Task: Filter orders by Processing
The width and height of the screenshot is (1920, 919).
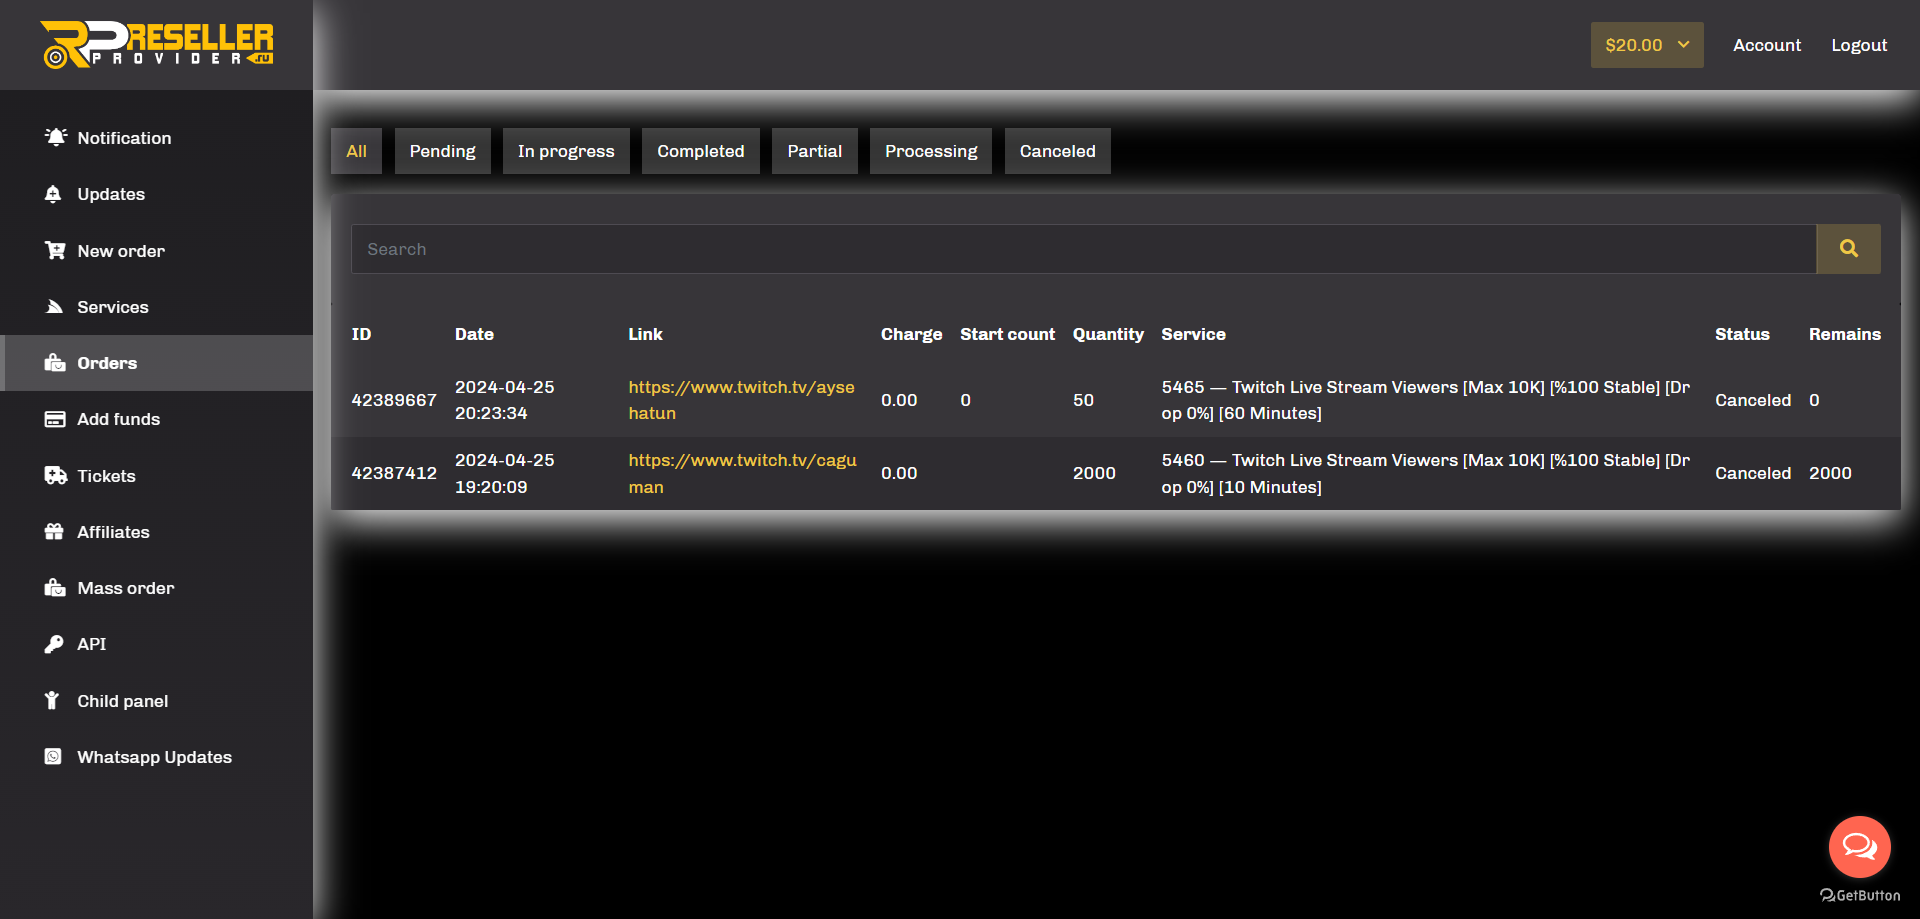Action: (931, 151)
